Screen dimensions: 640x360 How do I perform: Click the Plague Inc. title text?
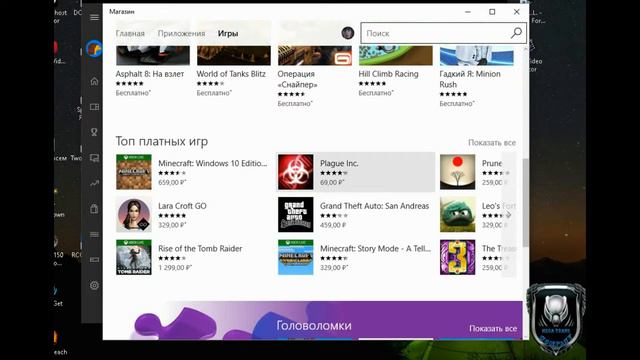click(x=339, y=163)
